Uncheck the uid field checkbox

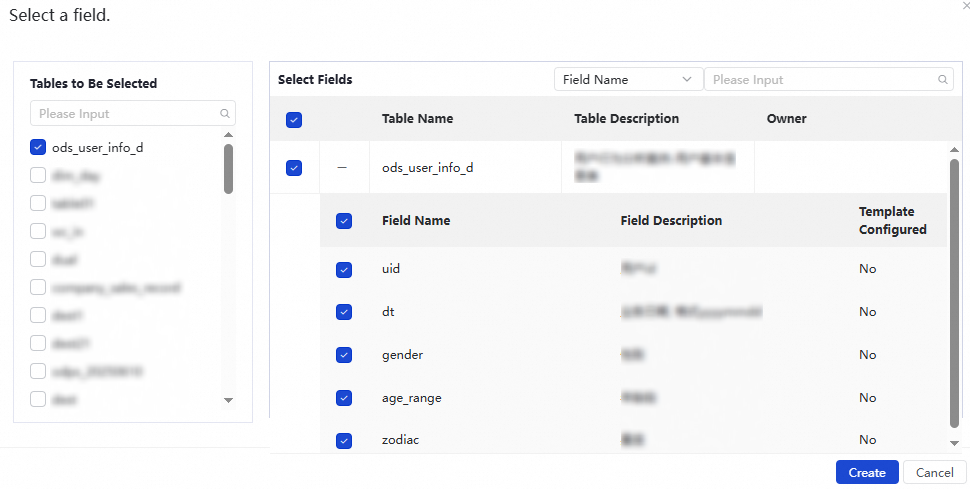344,270
